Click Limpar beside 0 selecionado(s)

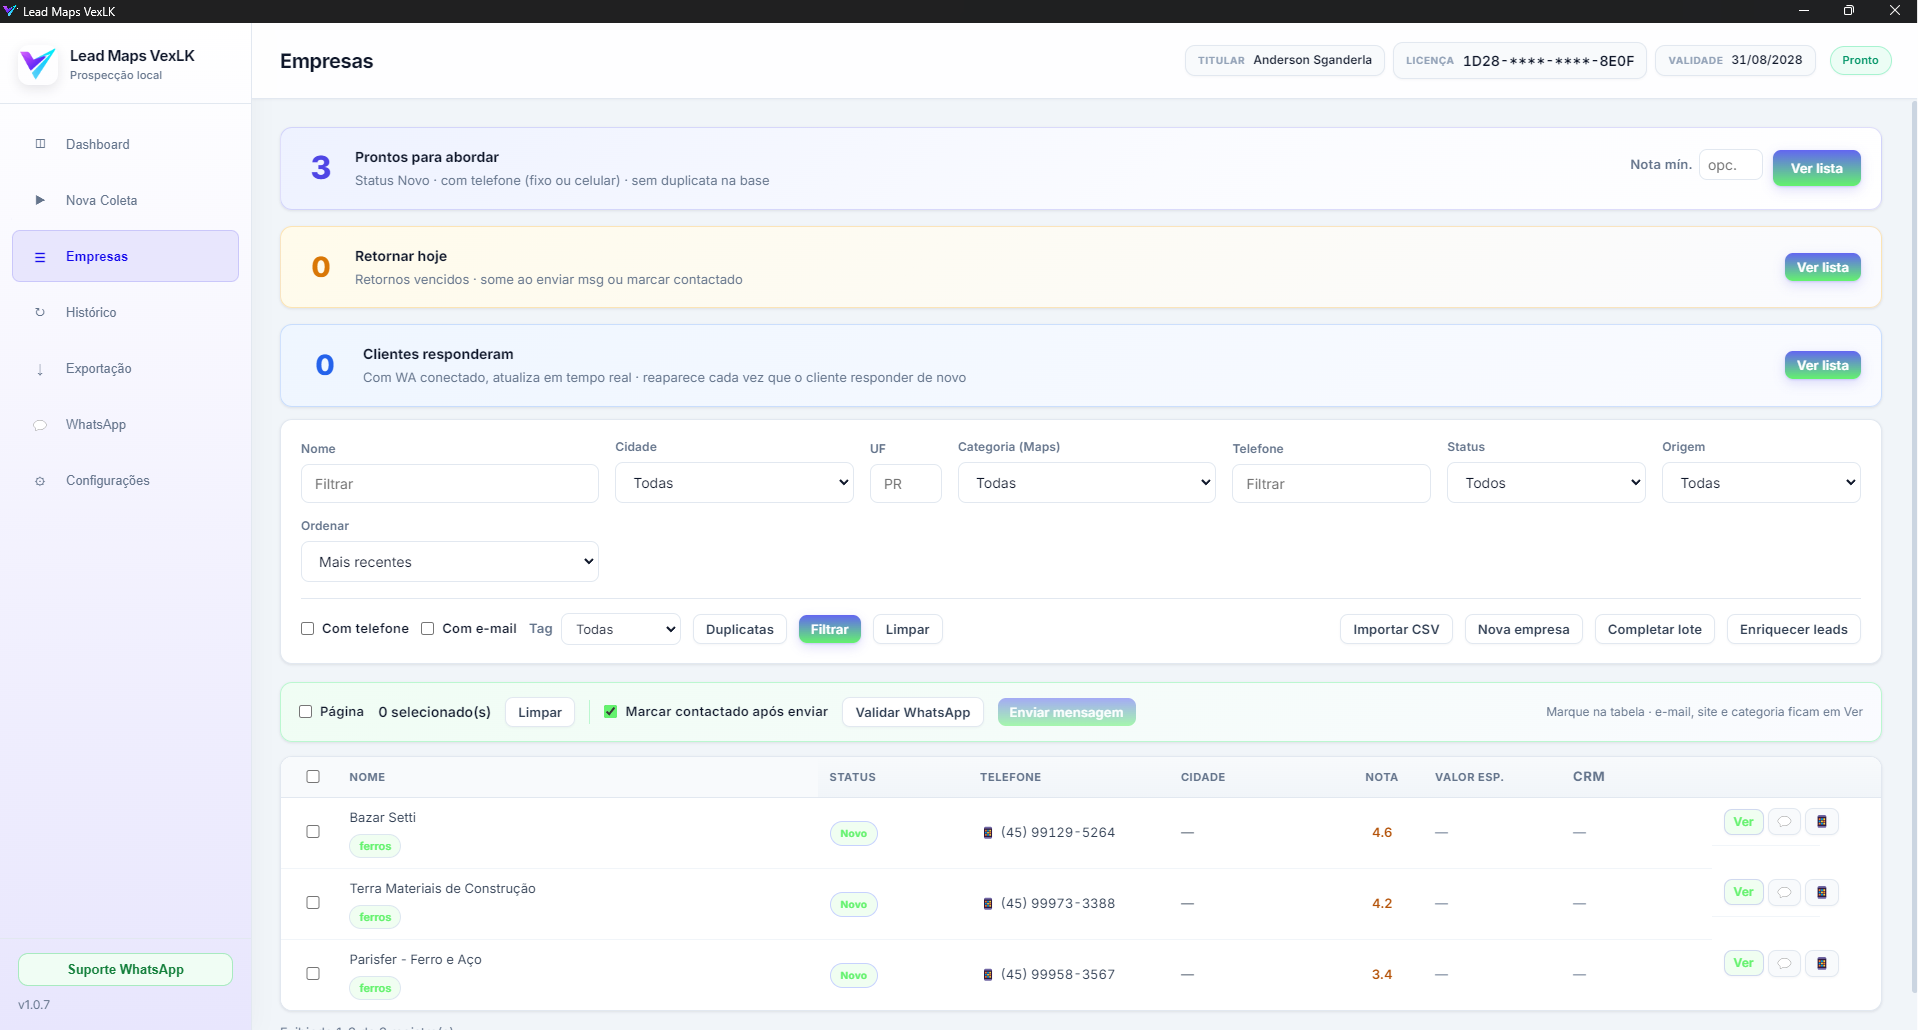click(539, 712)
